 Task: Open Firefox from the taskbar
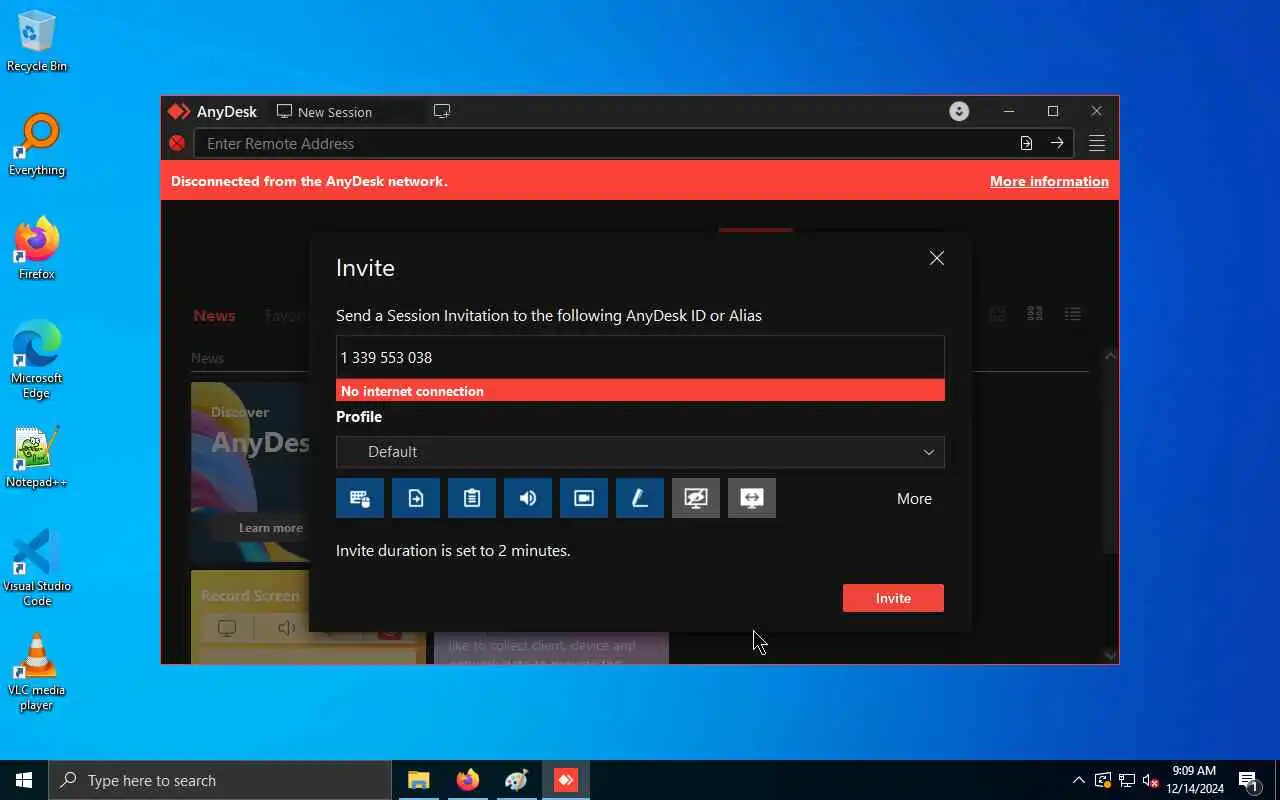tap(467, 780)
